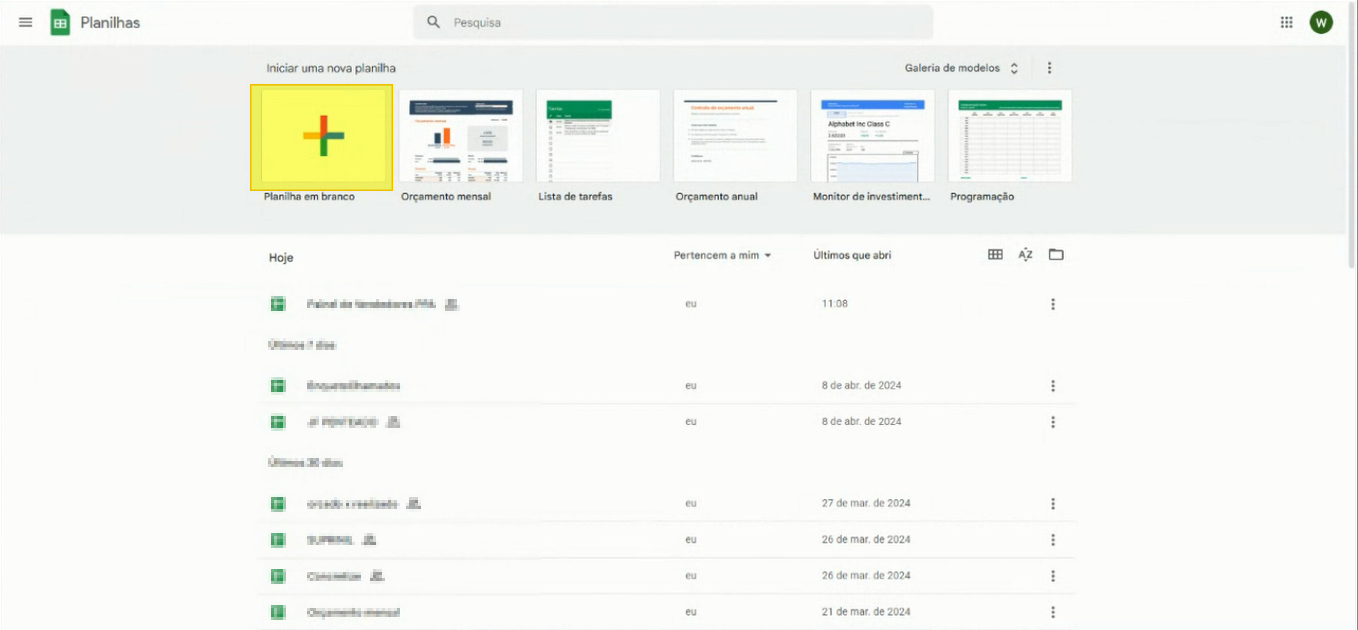Image resolution: width=1358 pixels, height=630 pixels.
Task: Click the sheet icon in the 27 de mar. row
Action: (278, 504)
